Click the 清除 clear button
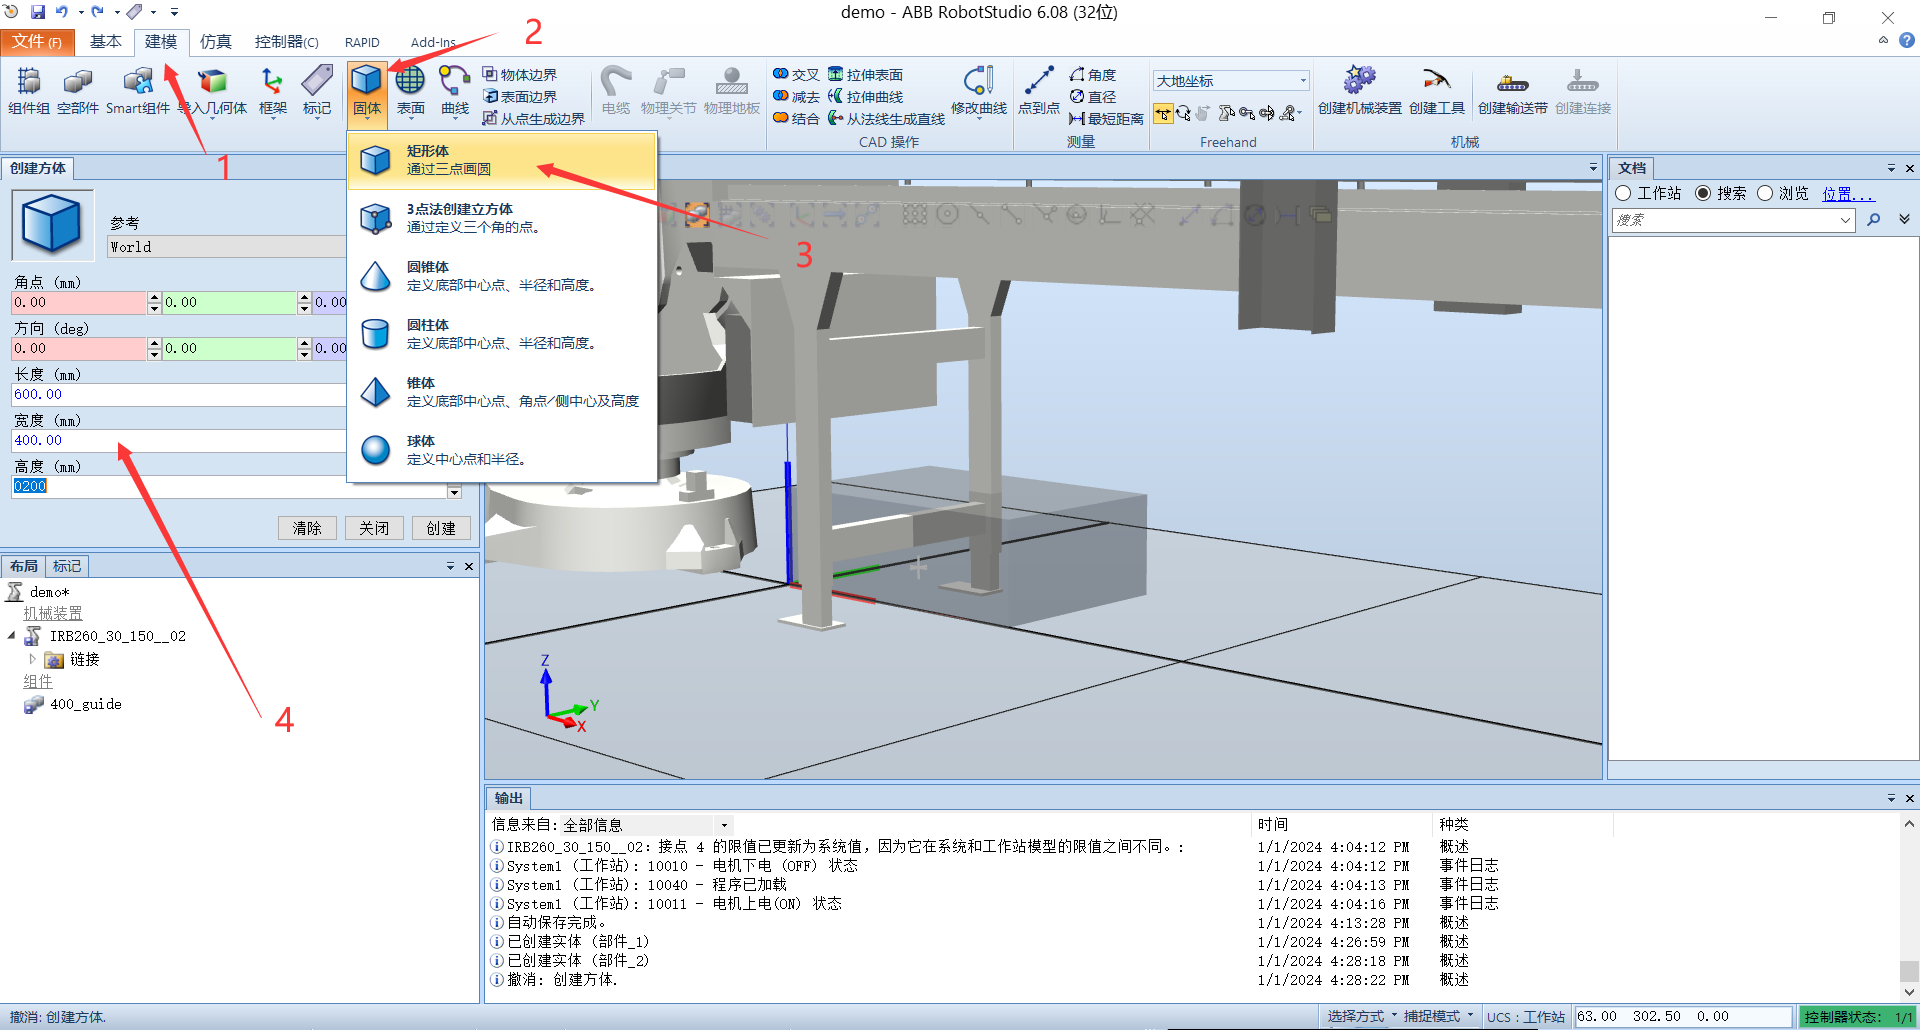Screen dimensions: 1920x1030 point(307,528)
